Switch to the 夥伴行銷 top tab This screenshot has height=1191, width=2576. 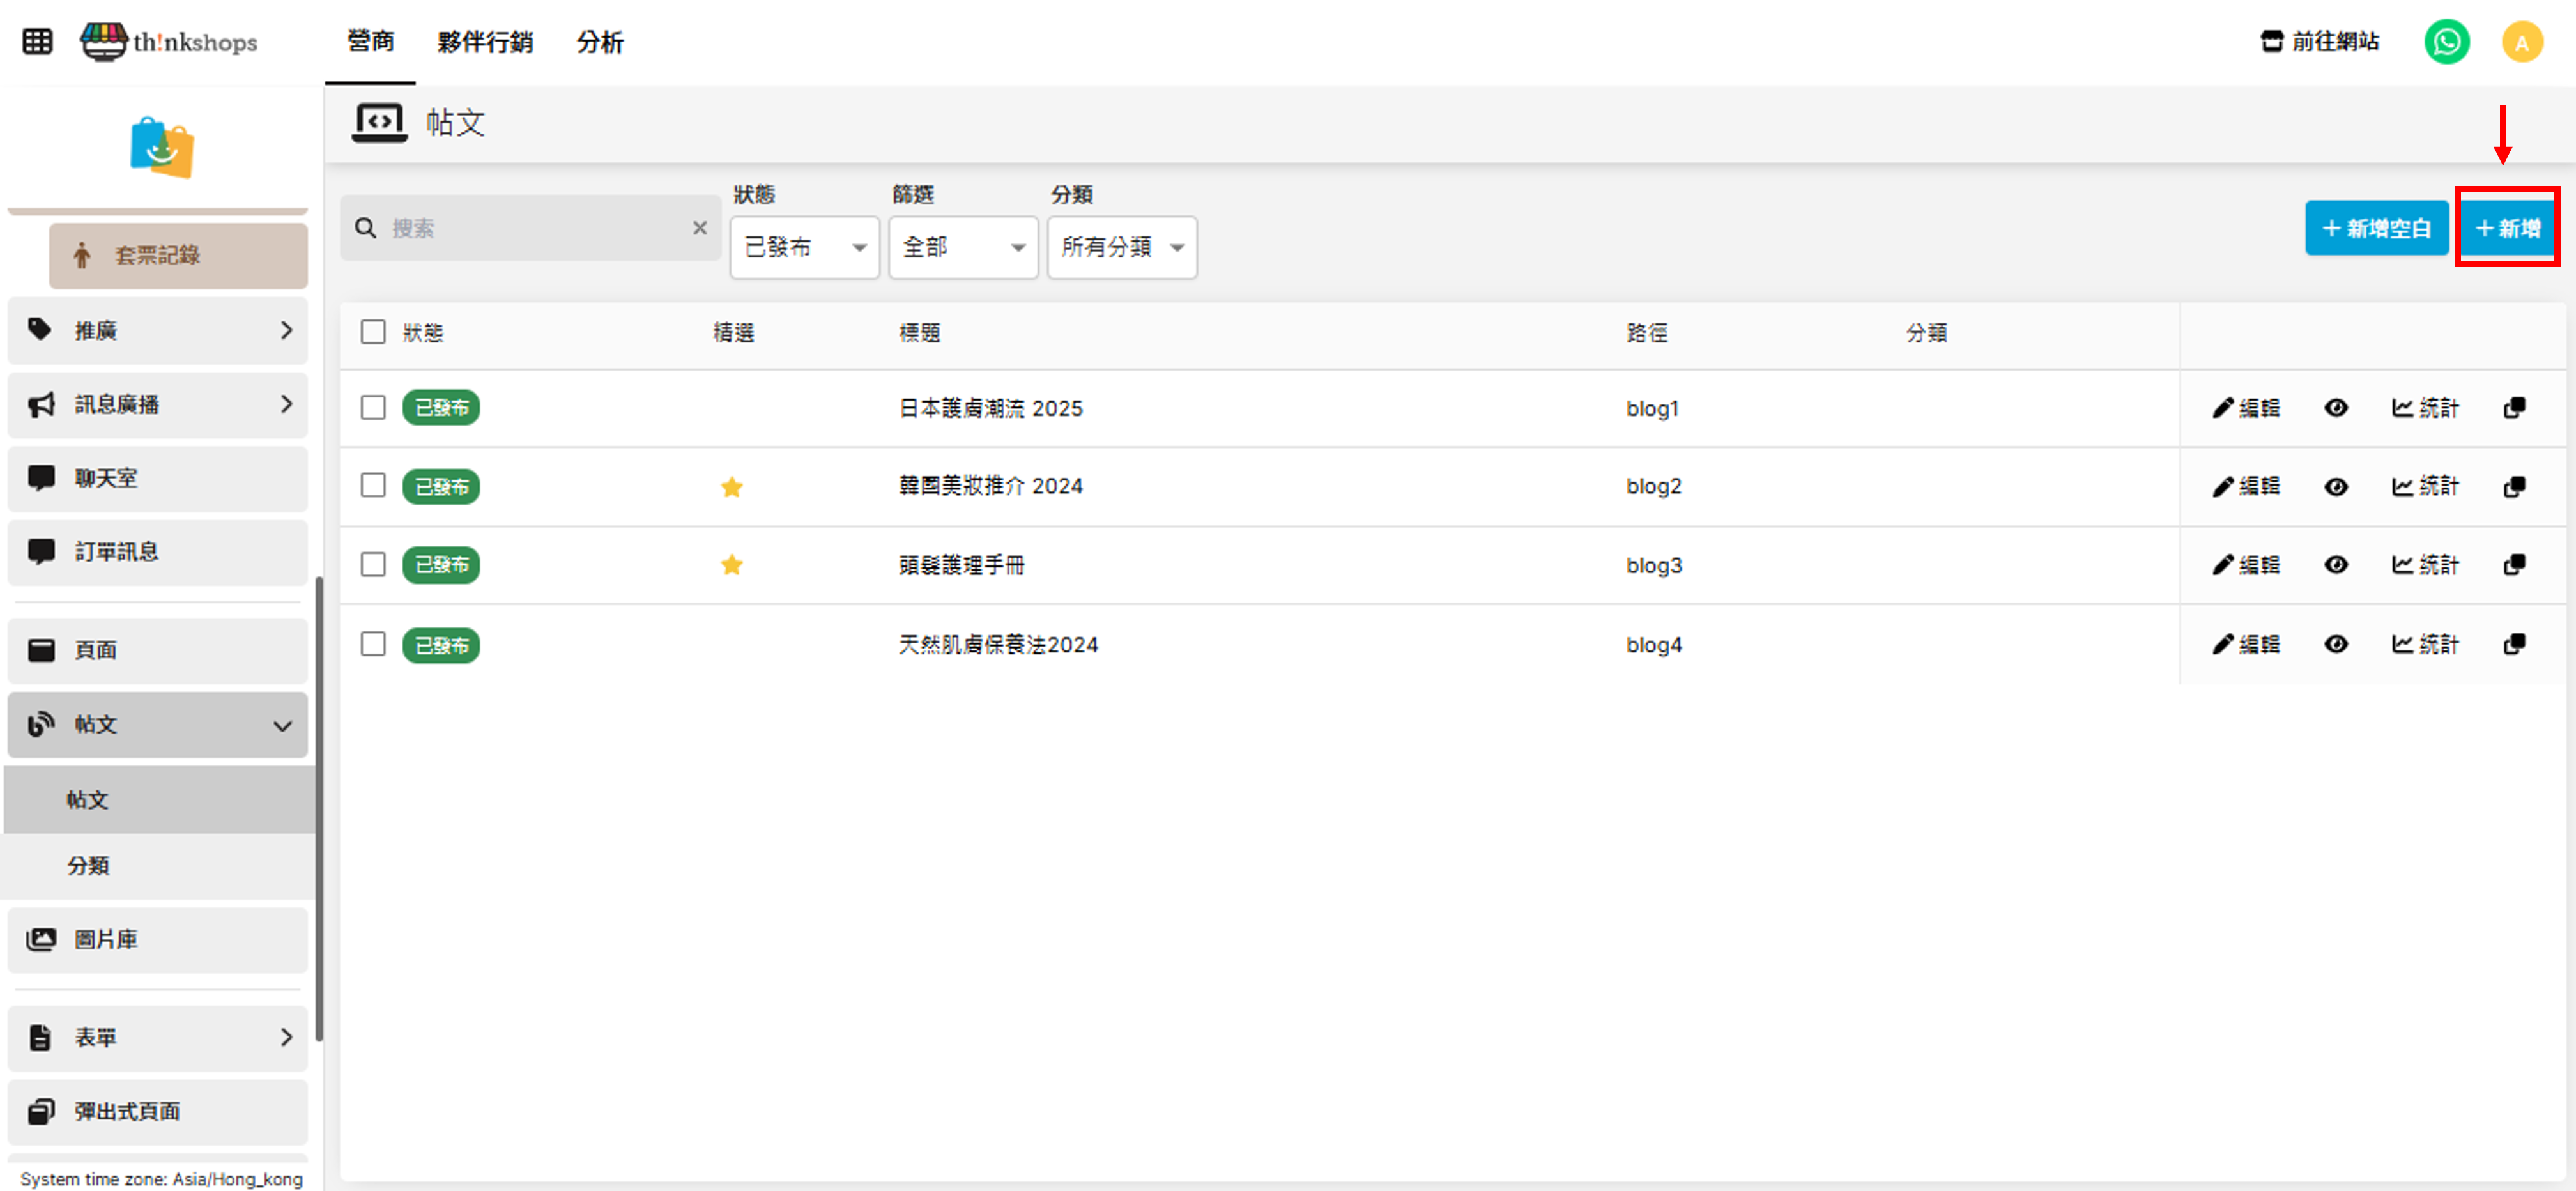pos(485,42)
